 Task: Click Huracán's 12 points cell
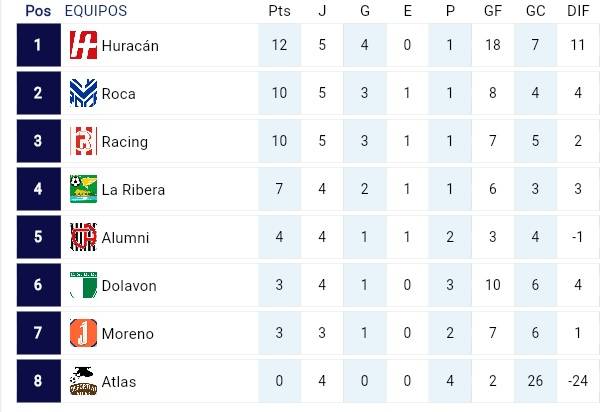[x=279, y=46]
